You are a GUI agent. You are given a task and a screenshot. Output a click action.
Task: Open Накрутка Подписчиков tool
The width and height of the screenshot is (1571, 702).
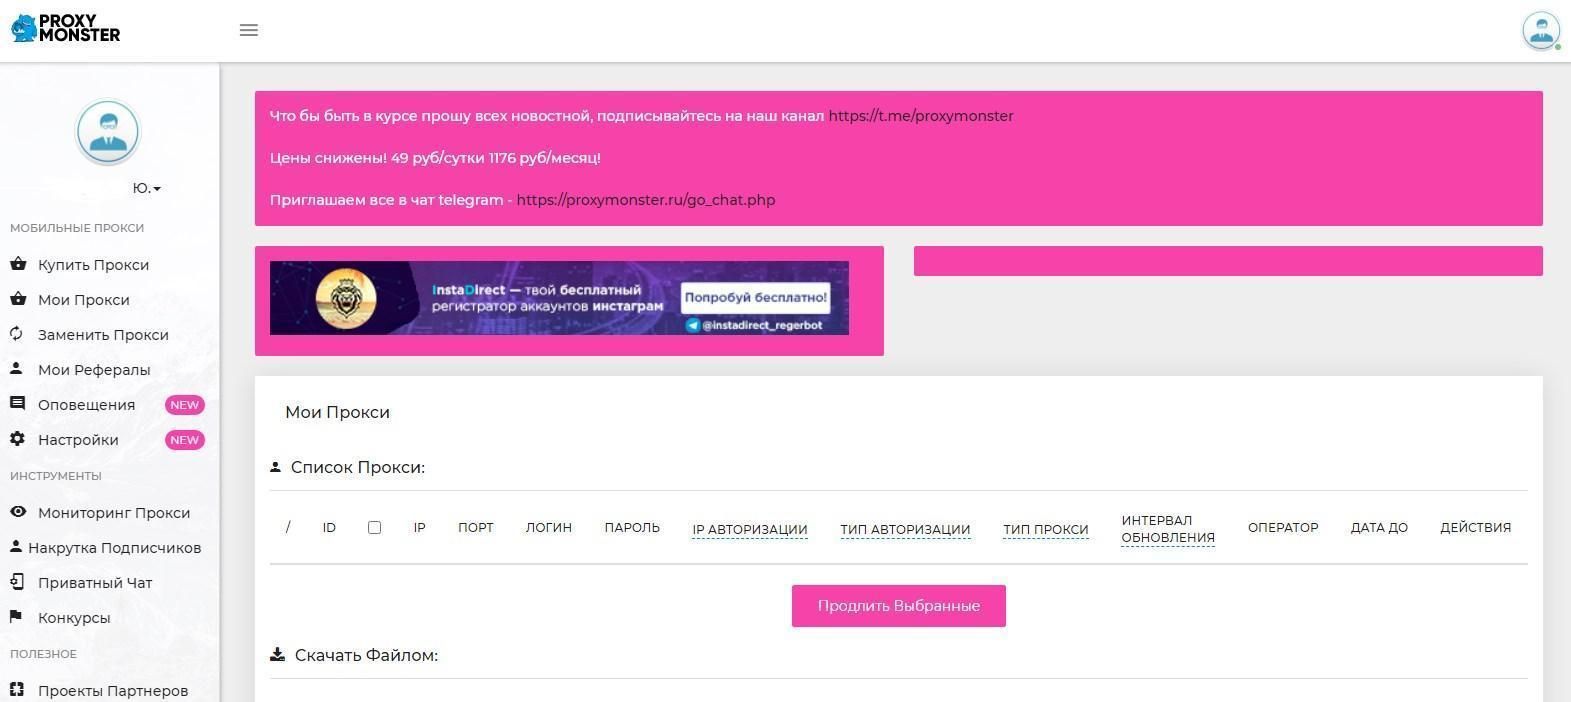coord(114,548)
